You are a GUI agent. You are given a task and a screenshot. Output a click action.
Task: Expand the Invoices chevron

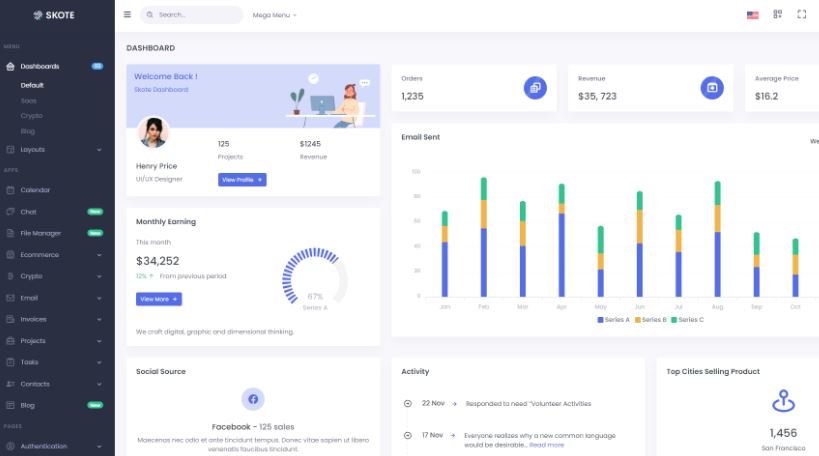point(99,320)
